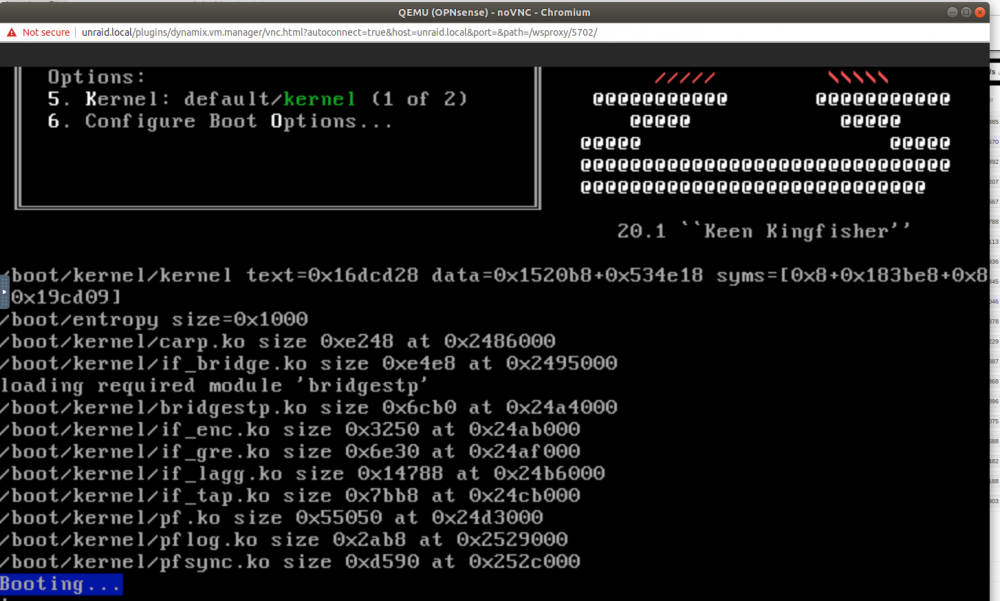Select '6. Configure Boot Options...' menu line
Image resolution: width=1000 pixels, height=601 pixels.
(x=220, y=121)
